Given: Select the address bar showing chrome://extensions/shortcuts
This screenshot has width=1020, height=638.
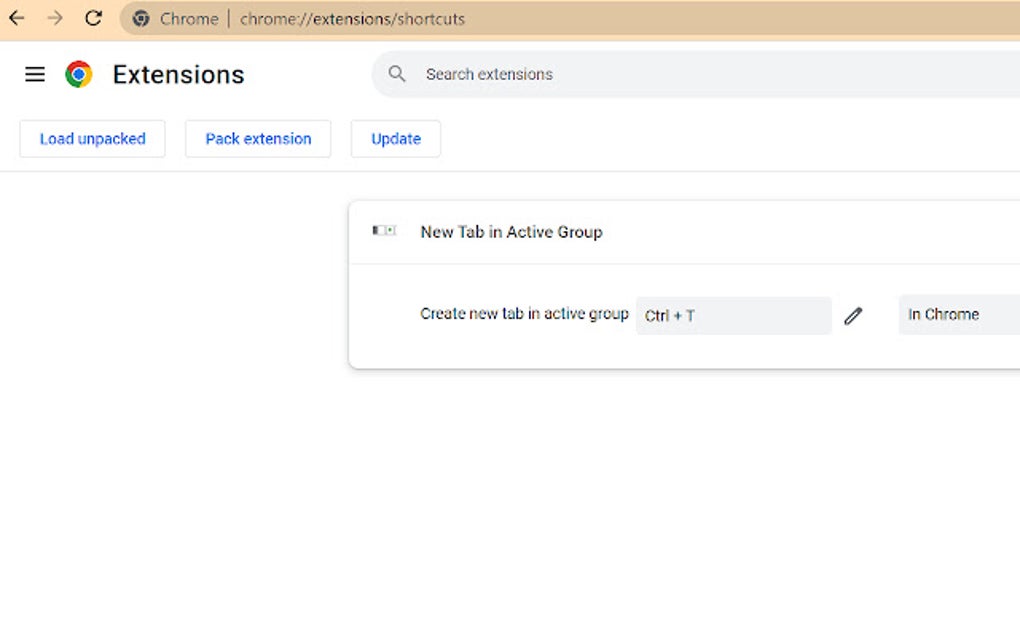Looking at the screenshot, I should [352, 18].
